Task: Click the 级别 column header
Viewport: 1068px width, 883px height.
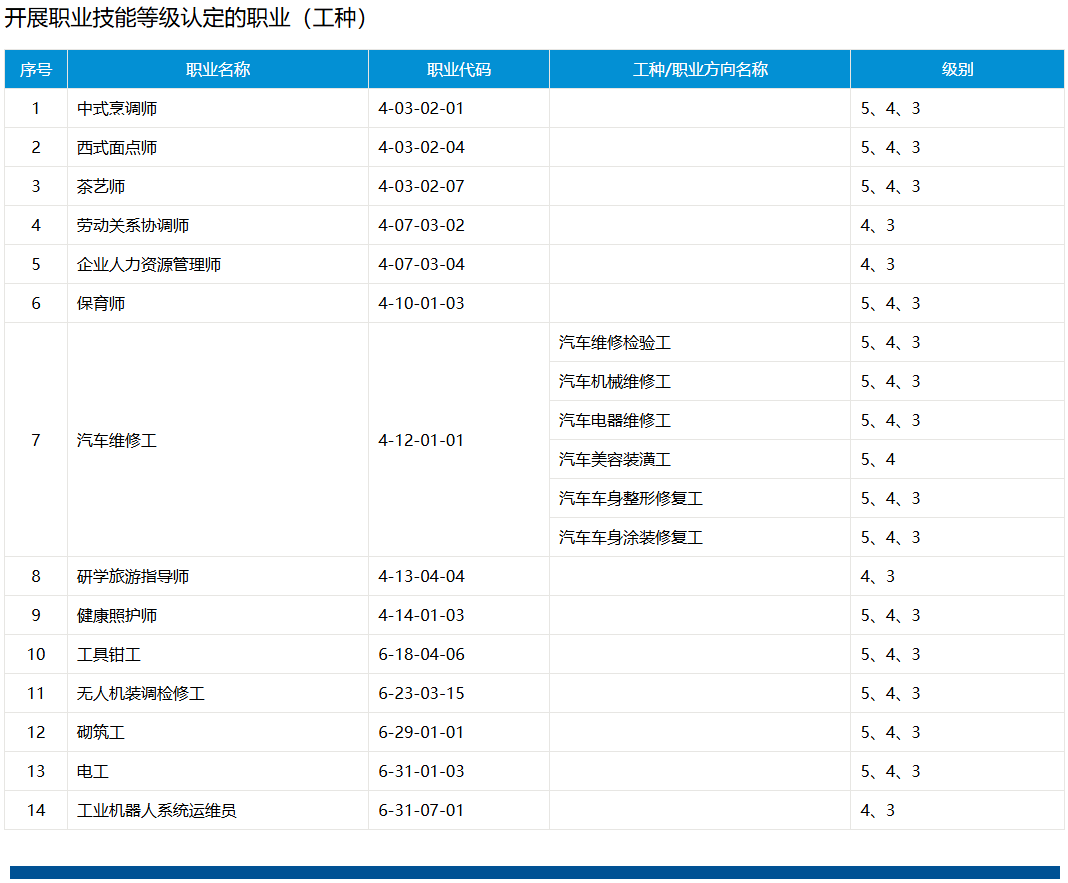Action: 958,69
